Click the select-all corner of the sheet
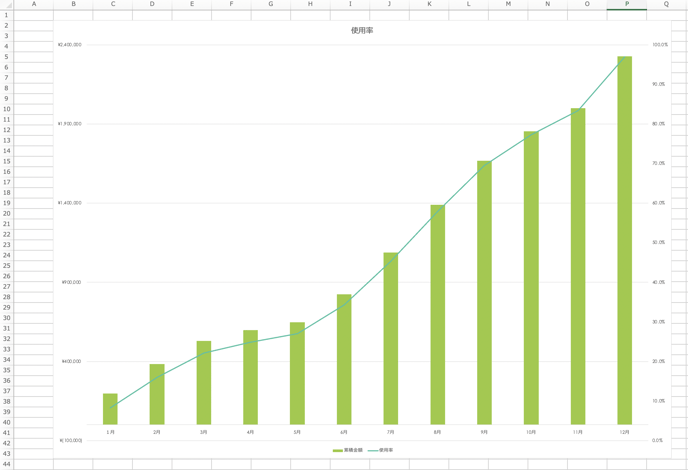 [6, 4]
